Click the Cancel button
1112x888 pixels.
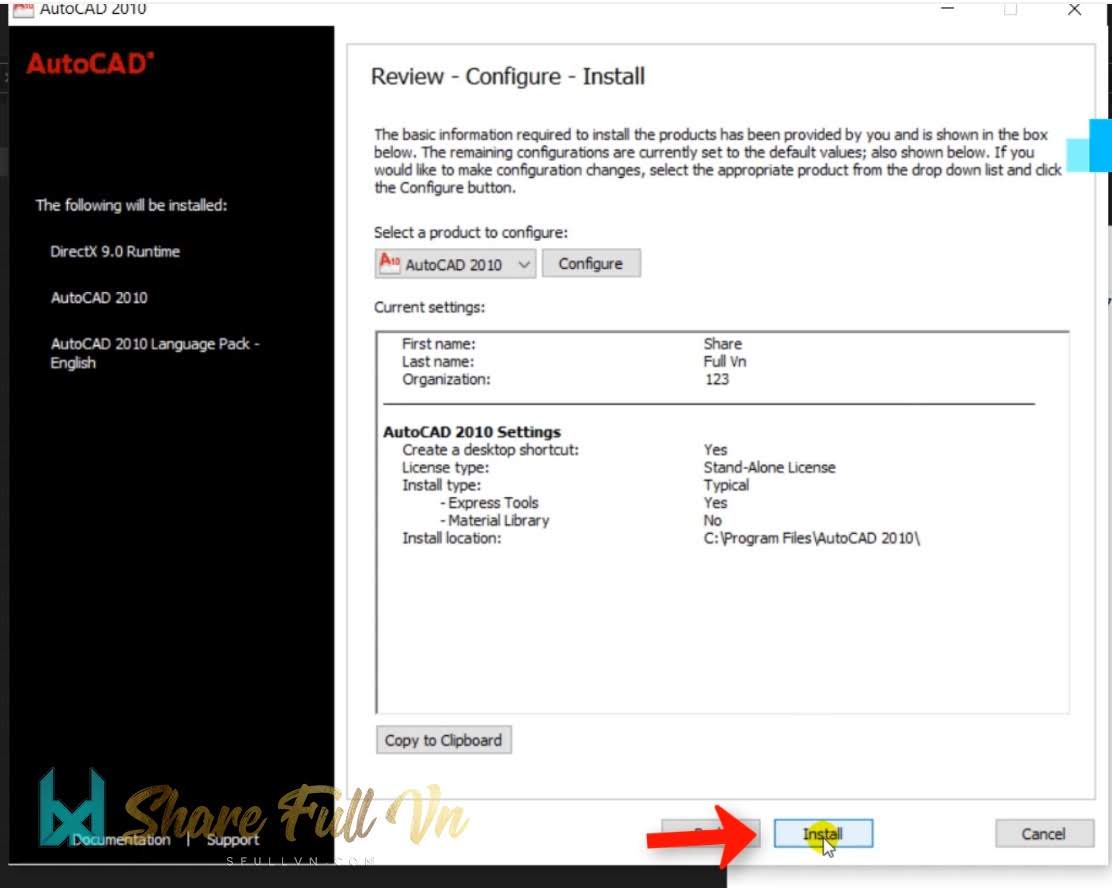(1044, 833)
